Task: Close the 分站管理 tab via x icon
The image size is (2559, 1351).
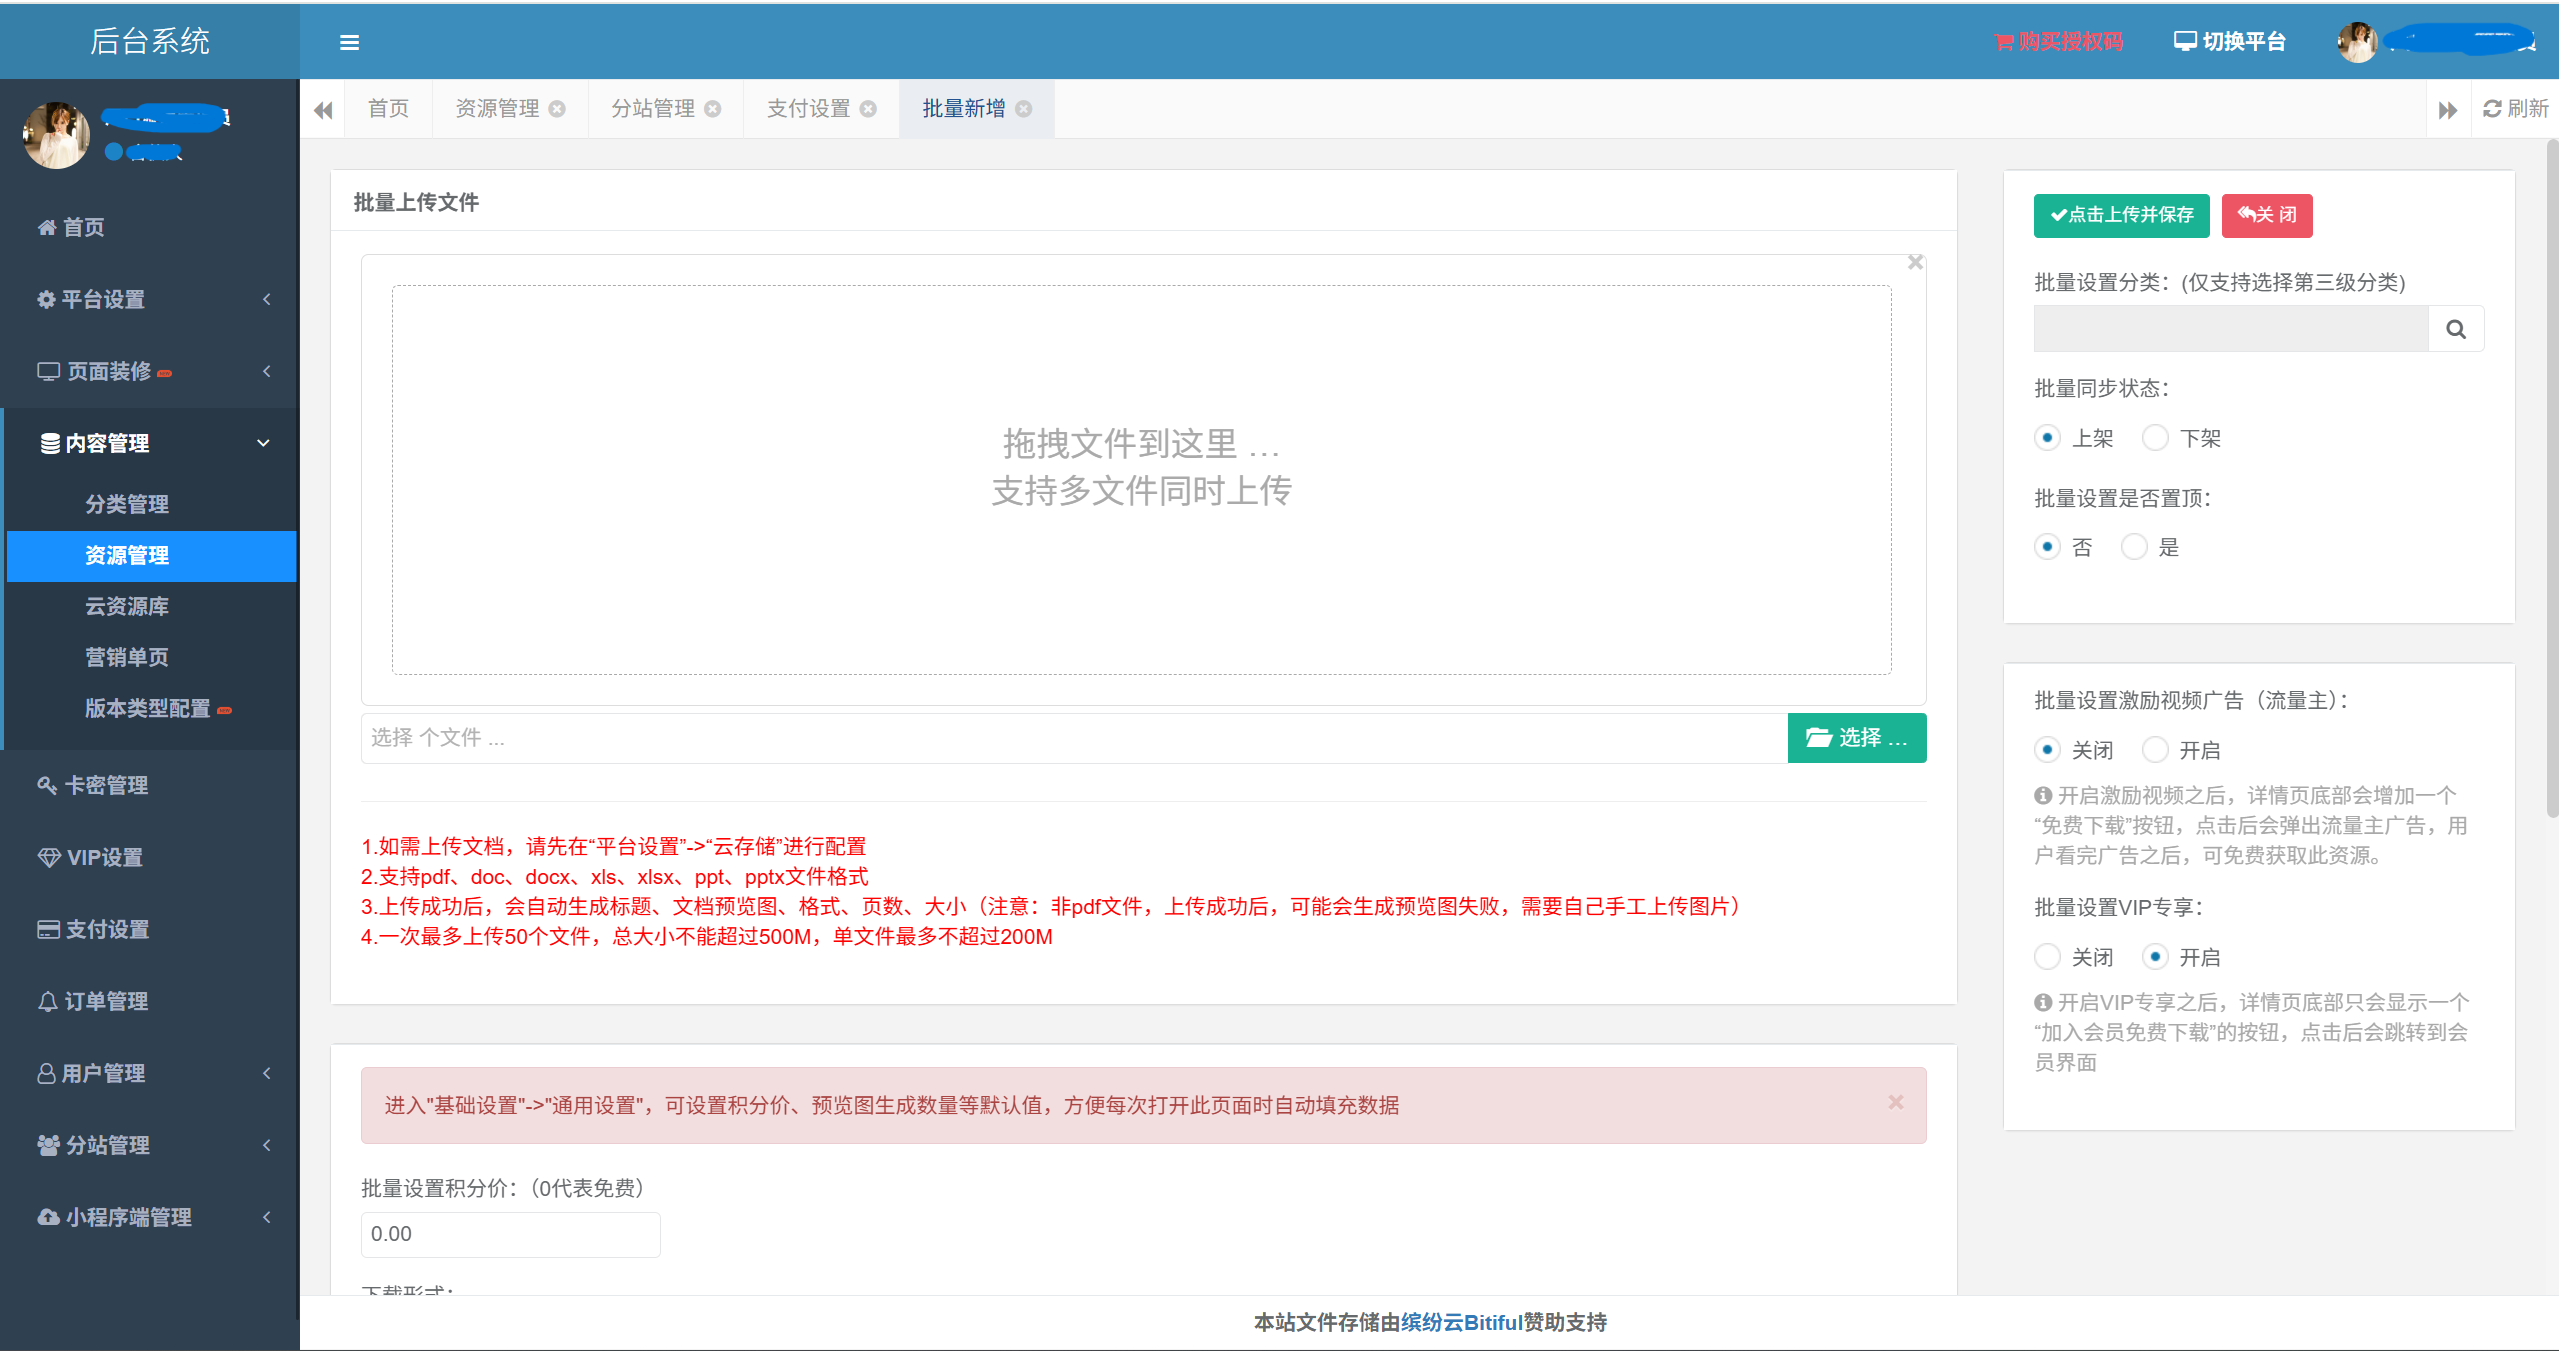Action: pyautogui.click(x=713, y=109)
